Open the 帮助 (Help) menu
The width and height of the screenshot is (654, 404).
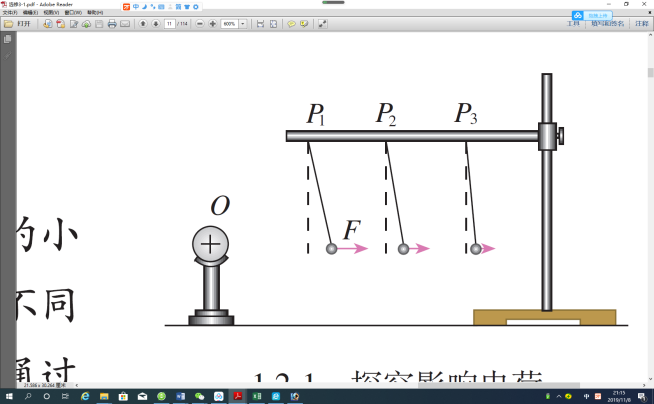pos(95,13)
